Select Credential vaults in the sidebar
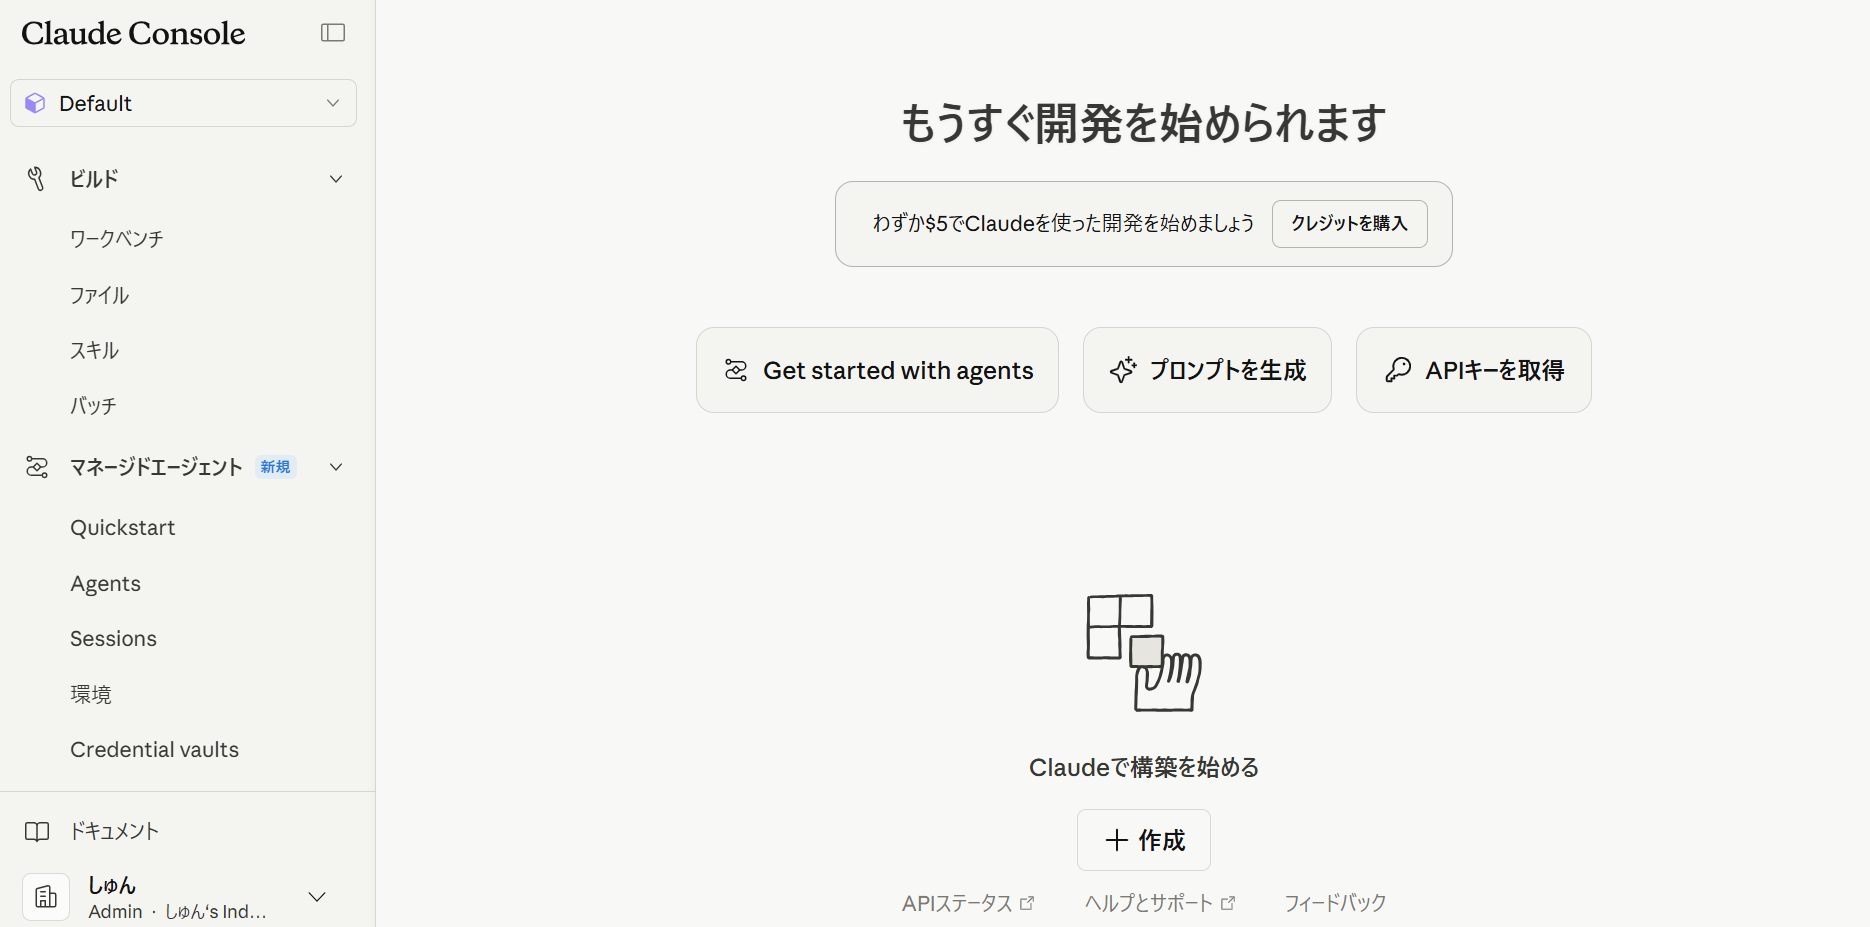1870x927 pixels. [154, 750]
